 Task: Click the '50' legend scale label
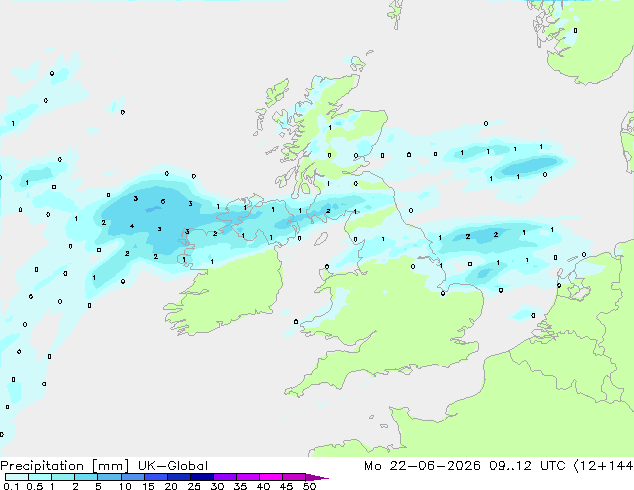click(x=309, y=486)
